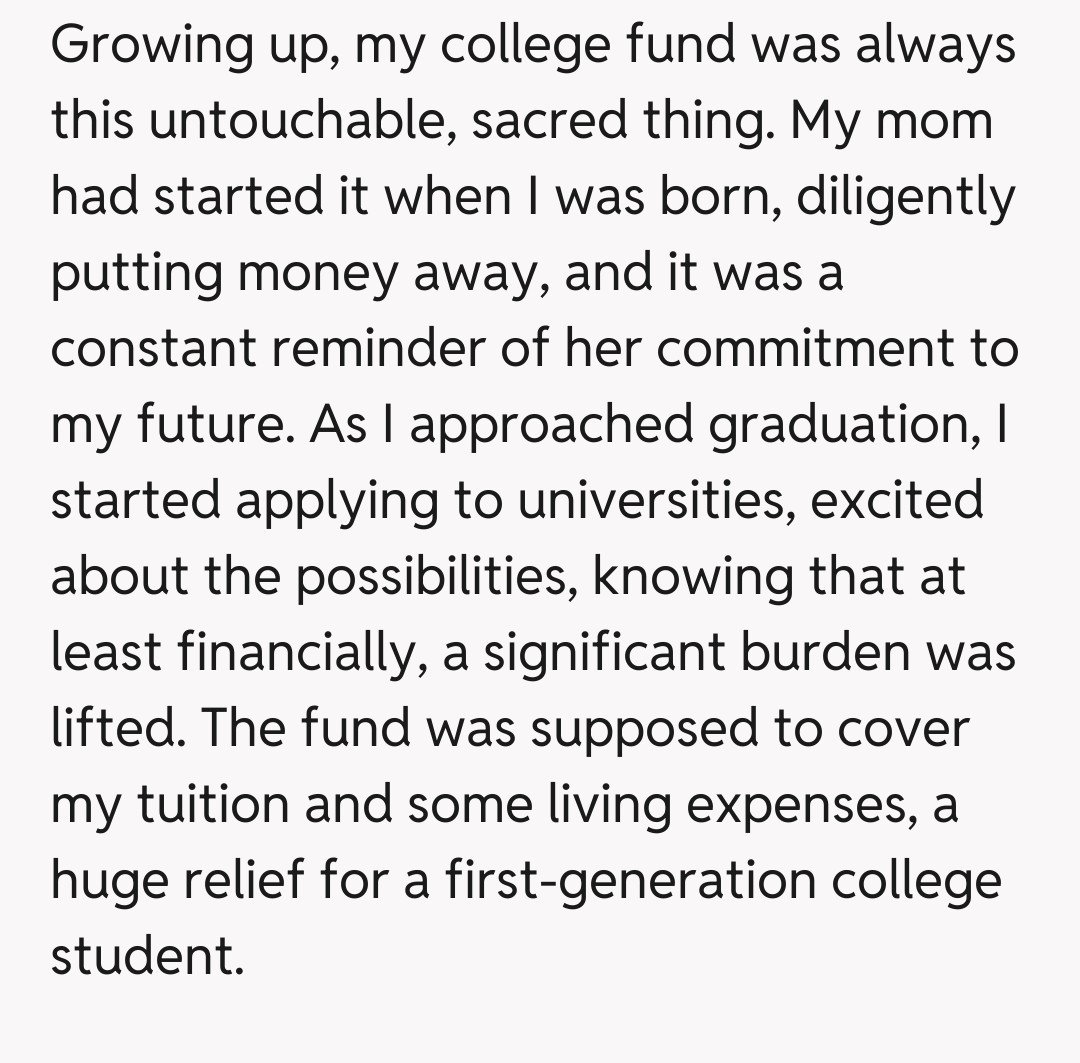The height and width of the screenshot is (1063, 1080).
Task: Click the word "lifted"
Action: click(x=108, y=728)
